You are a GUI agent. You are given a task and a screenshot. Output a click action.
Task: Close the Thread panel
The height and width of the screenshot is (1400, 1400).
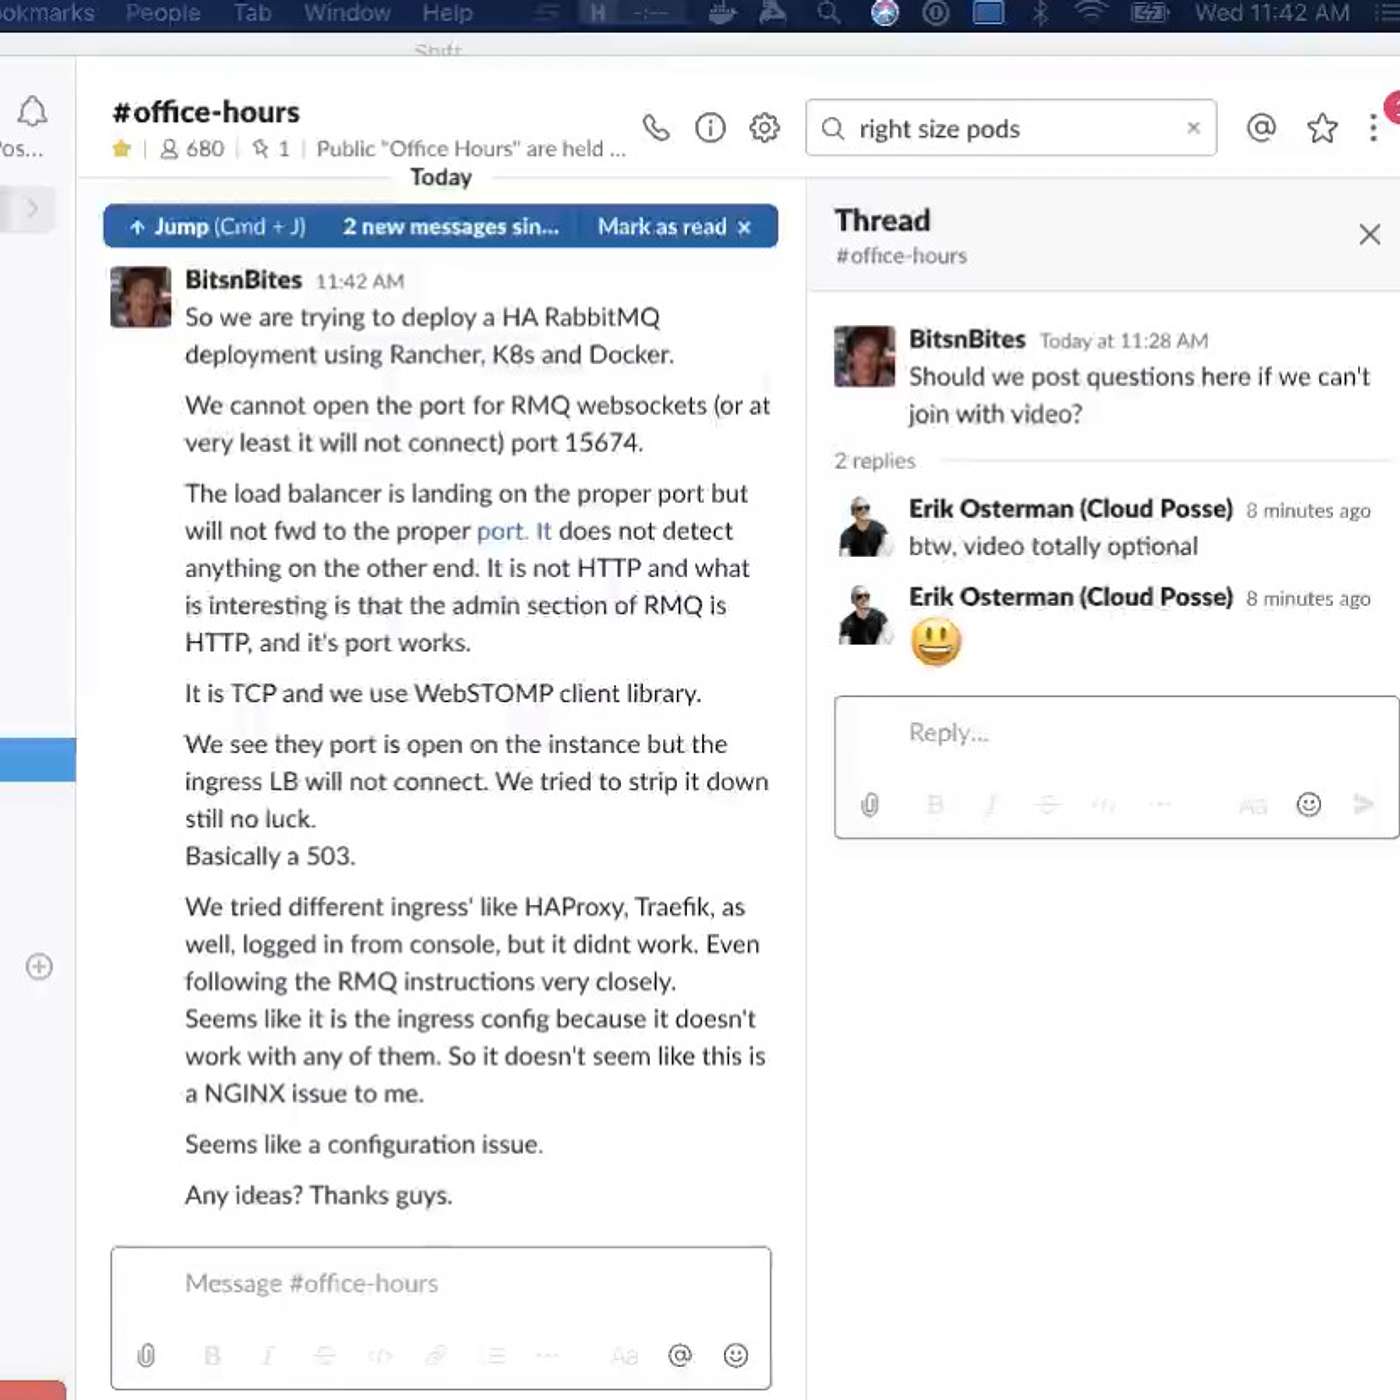point(1369,234)
